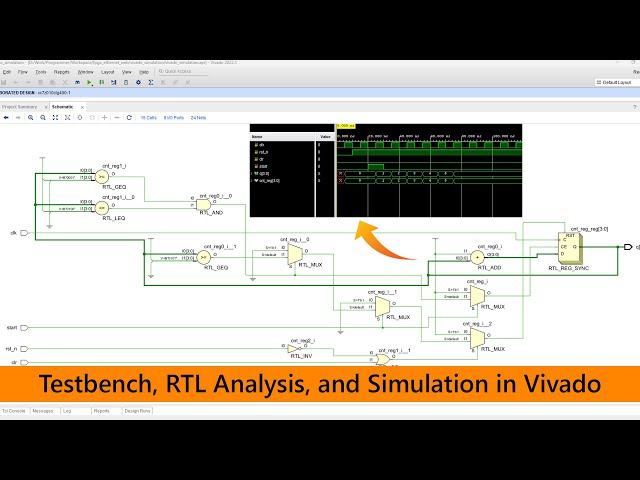Image resolution: width=640 pixels, height=480 pixels.
Task: Click the 16 Cells link
Action: pos(149,118)
